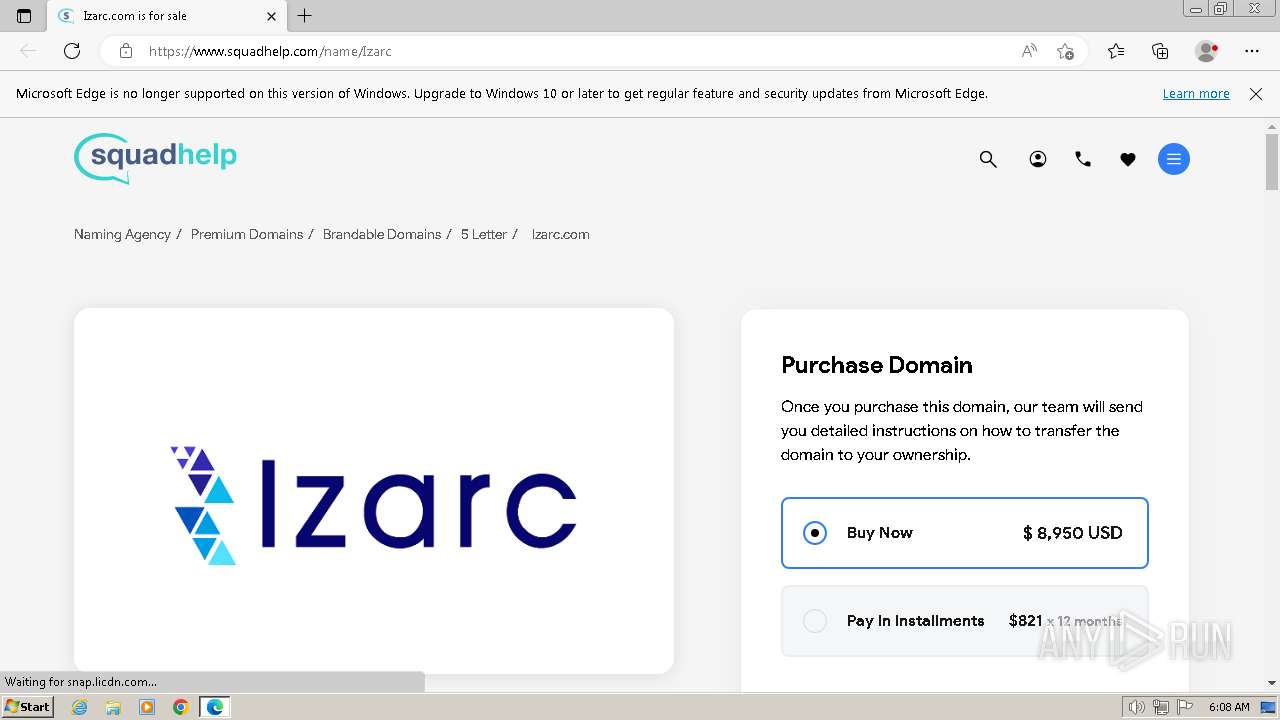Open the blue hamburger menu
1280x720 pixels.
click(x=1174, y=159)
